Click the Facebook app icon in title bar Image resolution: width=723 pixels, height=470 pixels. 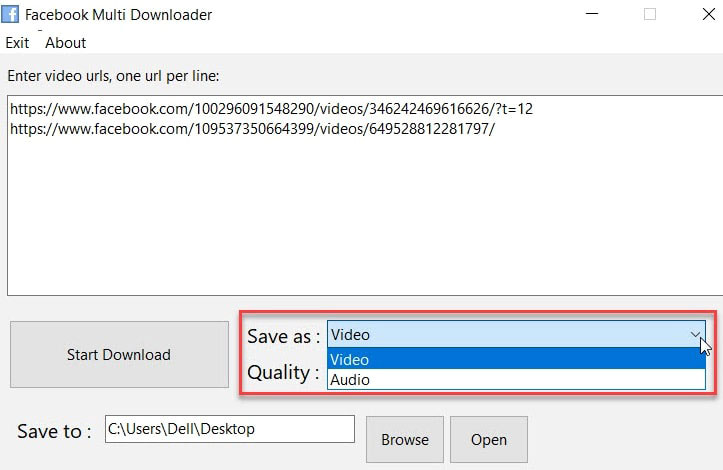click(10, 14)
